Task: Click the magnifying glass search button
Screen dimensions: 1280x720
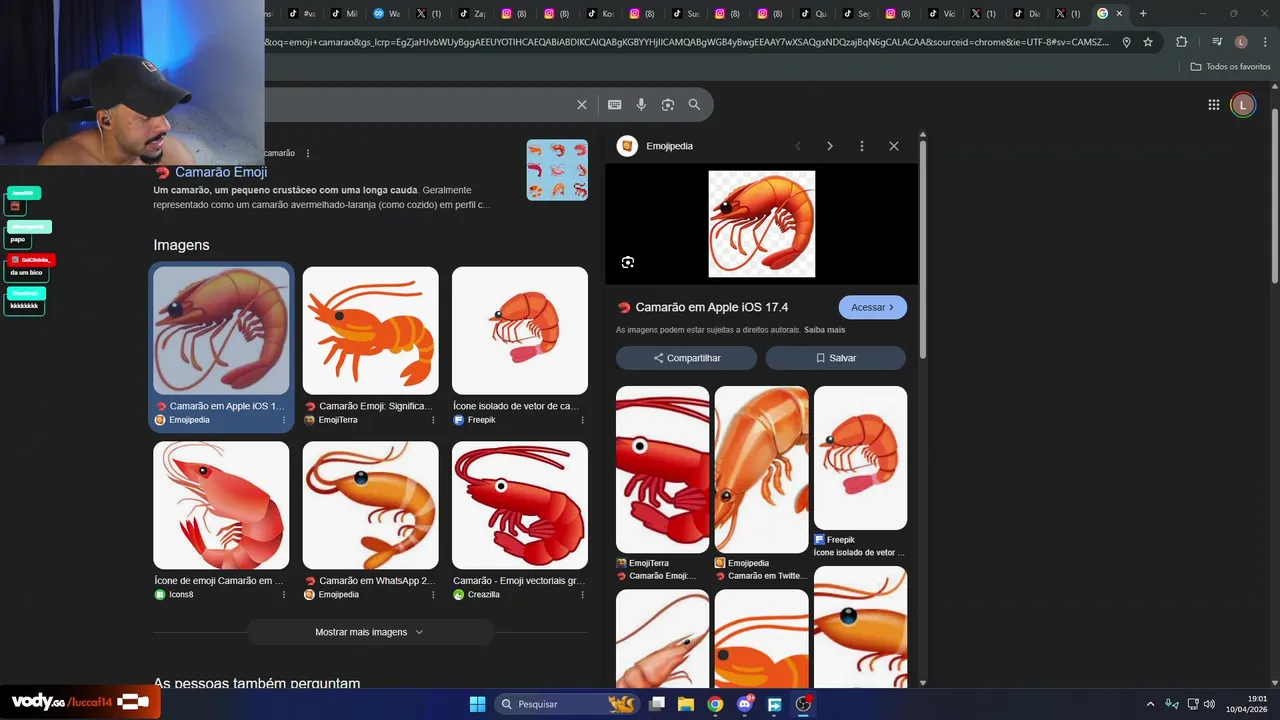Action: [694, 105]
